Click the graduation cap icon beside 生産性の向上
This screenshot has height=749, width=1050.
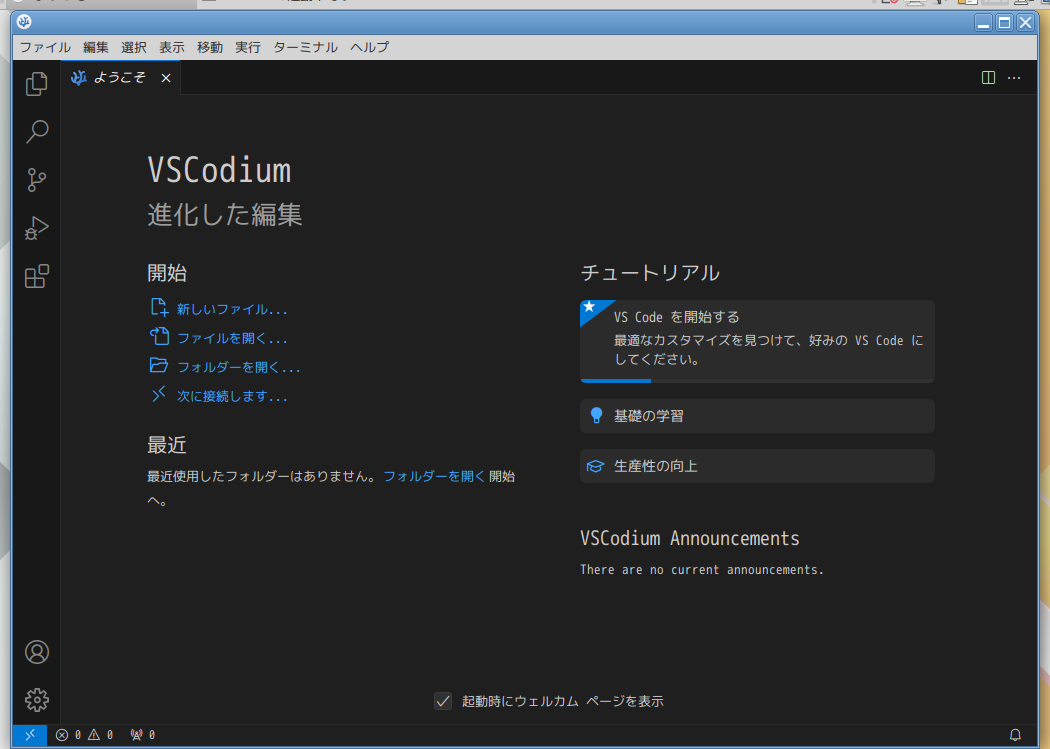[x=595, y=466]
